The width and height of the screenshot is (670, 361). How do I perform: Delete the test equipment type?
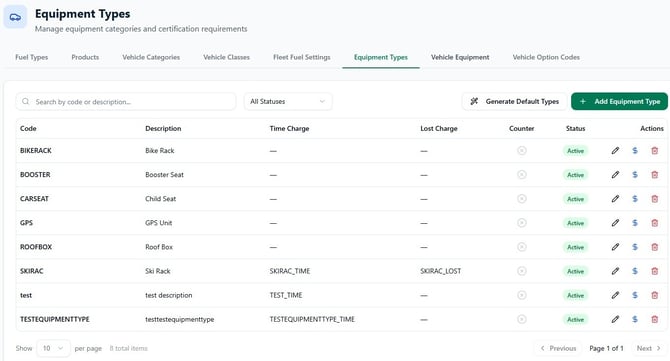click(x=655, y=295)
